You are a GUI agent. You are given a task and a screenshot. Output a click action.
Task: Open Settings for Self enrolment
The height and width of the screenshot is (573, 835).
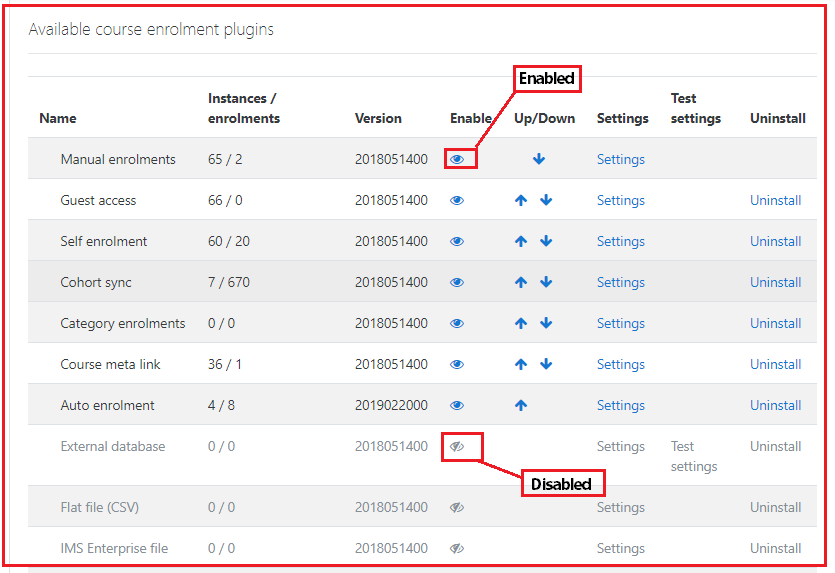620,241
